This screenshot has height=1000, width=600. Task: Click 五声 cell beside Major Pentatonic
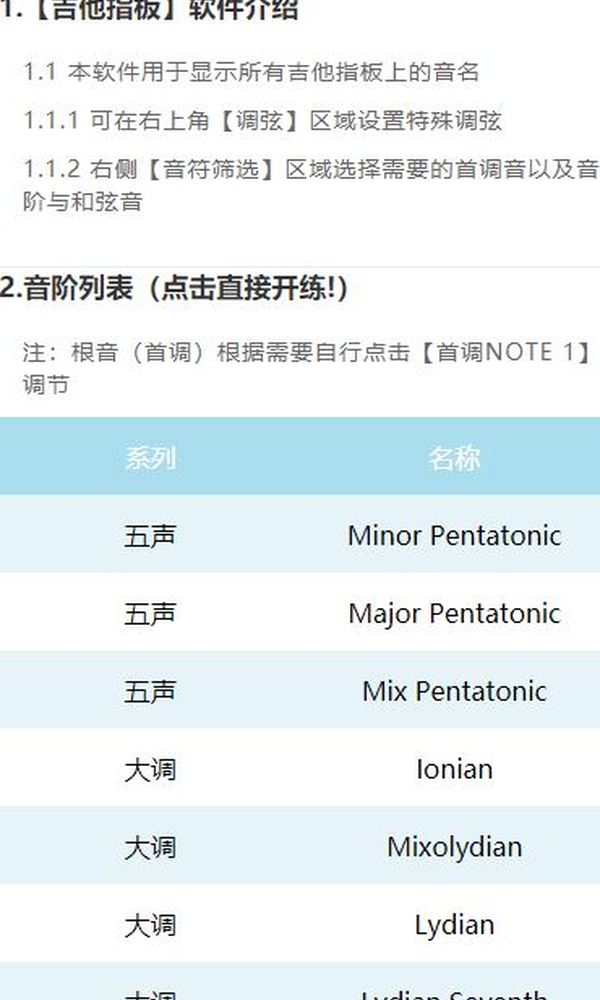tap(150, 614)
